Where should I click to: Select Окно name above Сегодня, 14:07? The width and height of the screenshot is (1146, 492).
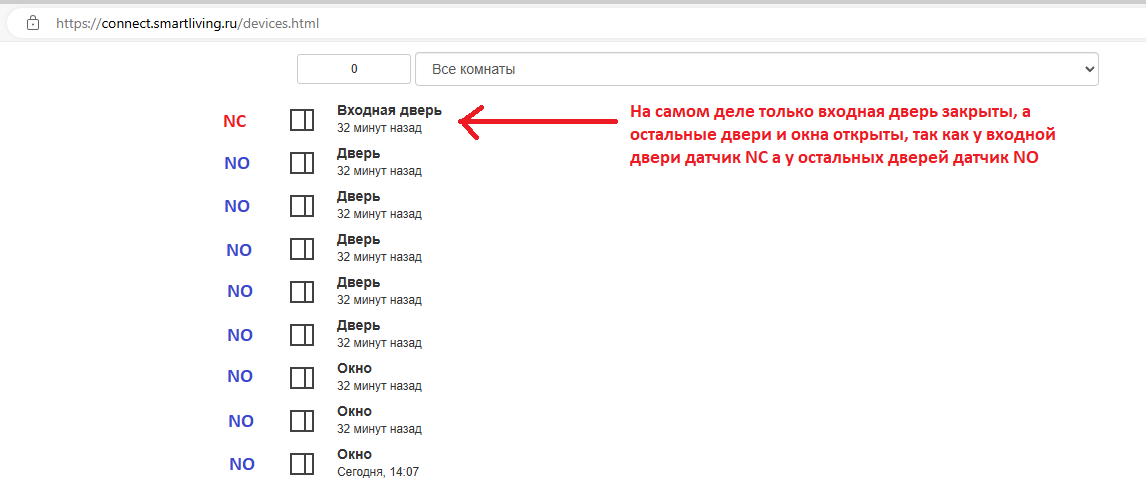354,454
